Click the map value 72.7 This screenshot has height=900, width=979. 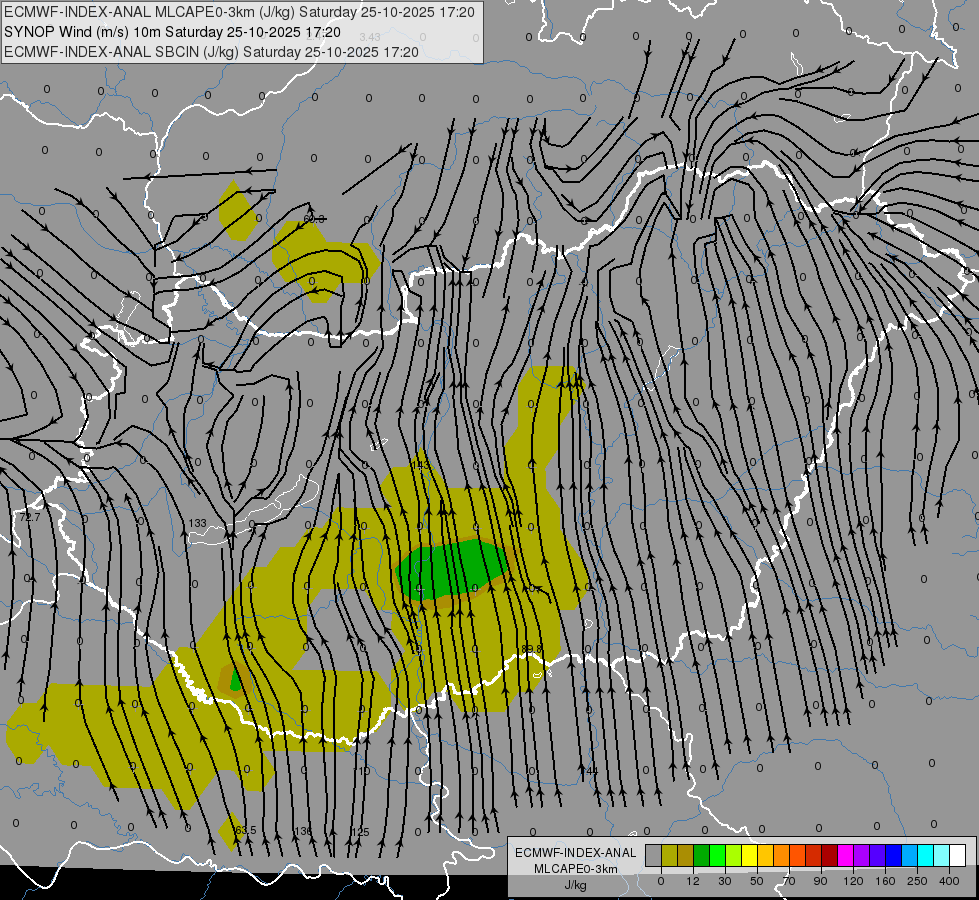coord(29,517)
